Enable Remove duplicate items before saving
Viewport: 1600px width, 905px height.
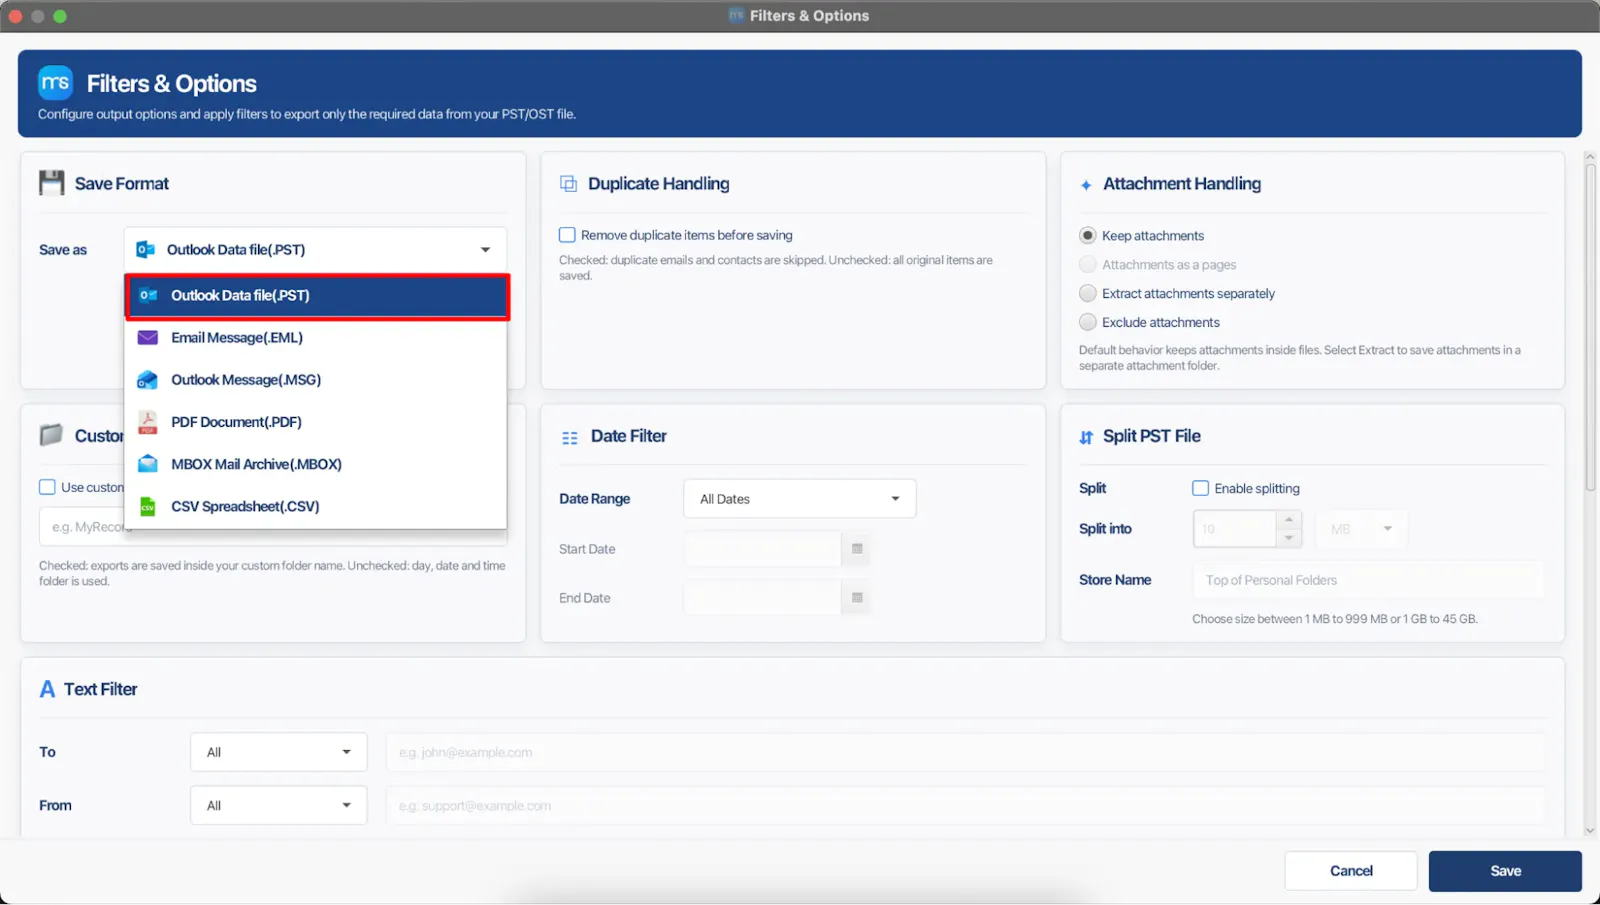(567, 235)
